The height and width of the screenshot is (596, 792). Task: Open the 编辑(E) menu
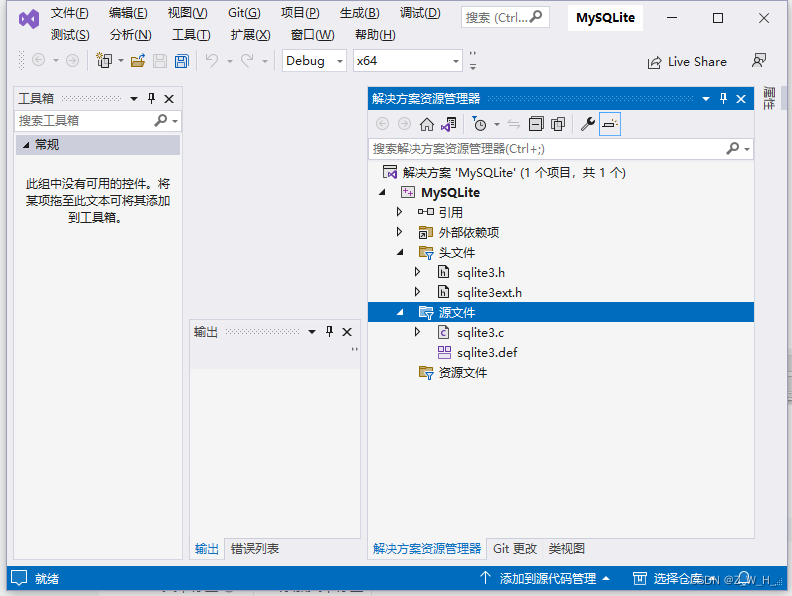coord(128,13)
